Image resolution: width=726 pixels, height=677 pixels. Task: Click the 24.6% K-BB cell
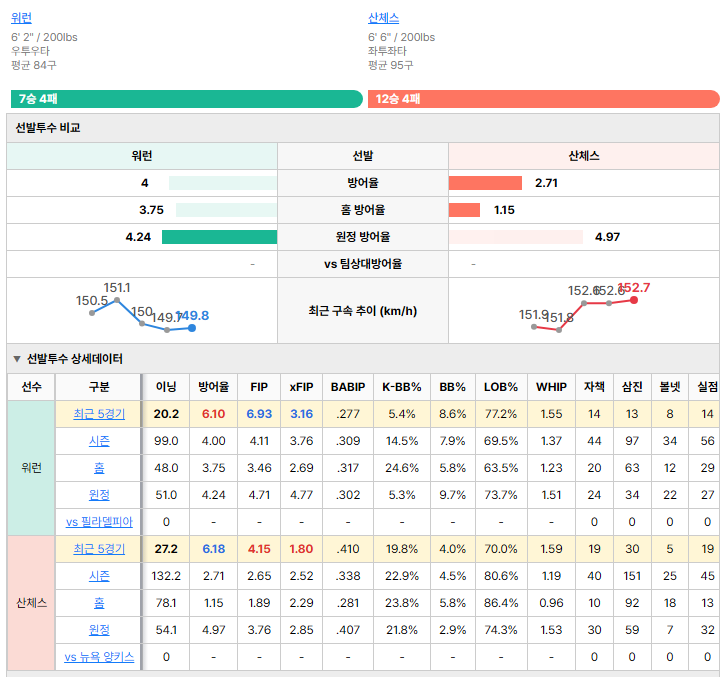402,468
